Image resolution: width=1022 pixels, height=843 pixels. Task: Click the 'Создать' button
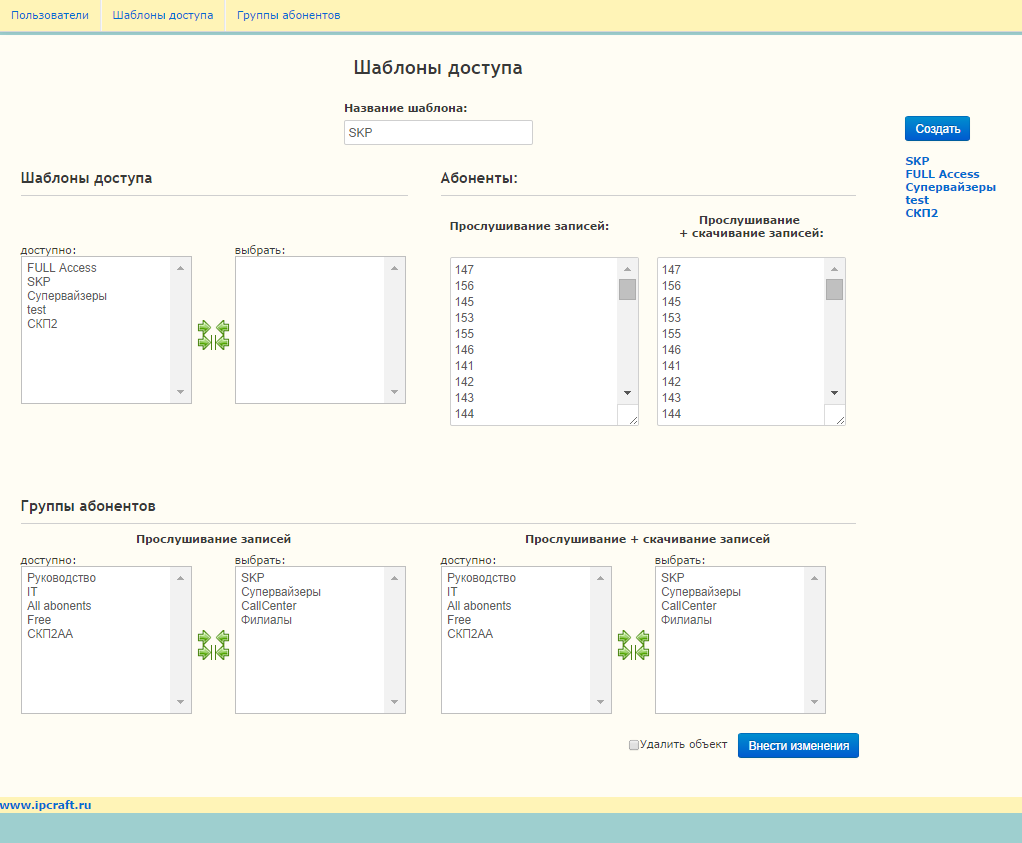[x=937, y=128]
